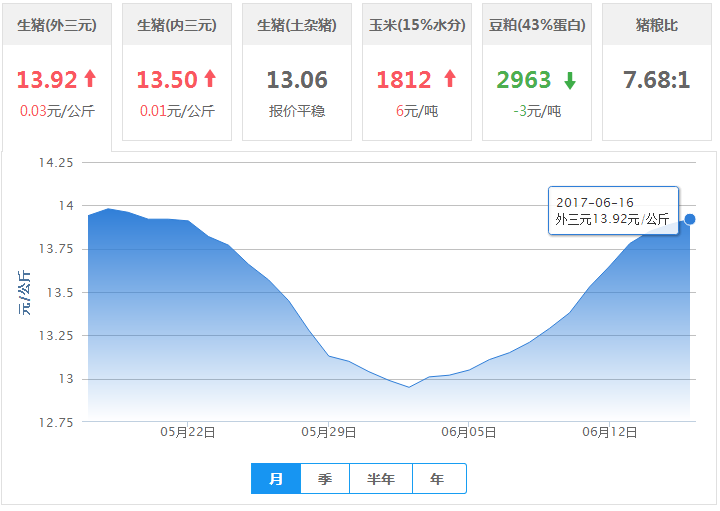Click the 05月22日 x-axis label
The image size is (720, 511).
click(188, 432)
